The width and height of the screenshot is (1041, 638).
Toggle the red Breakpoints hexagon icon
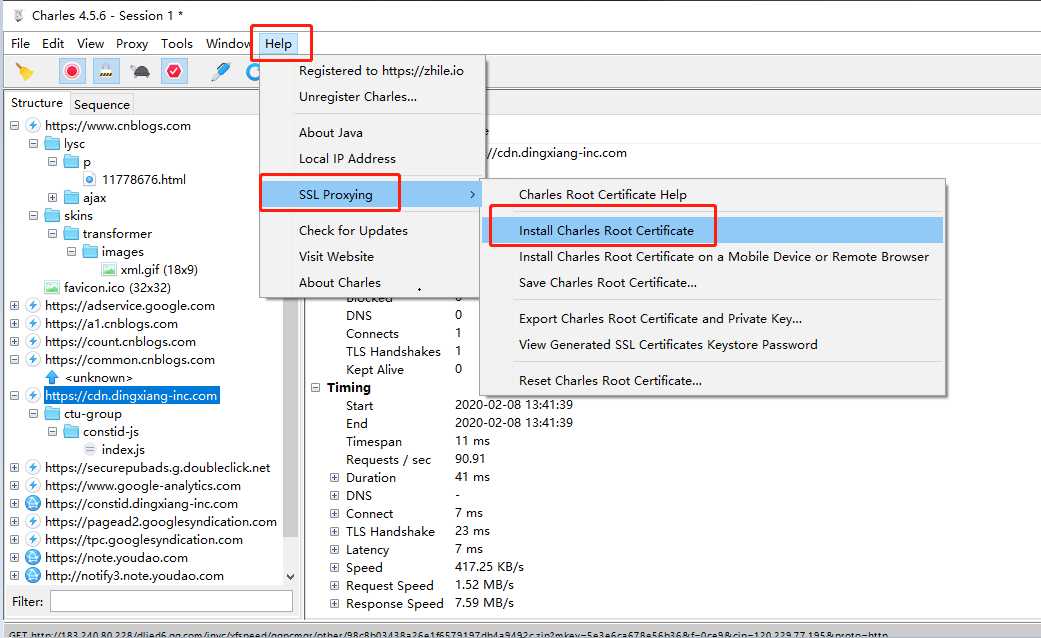[174, 71]
